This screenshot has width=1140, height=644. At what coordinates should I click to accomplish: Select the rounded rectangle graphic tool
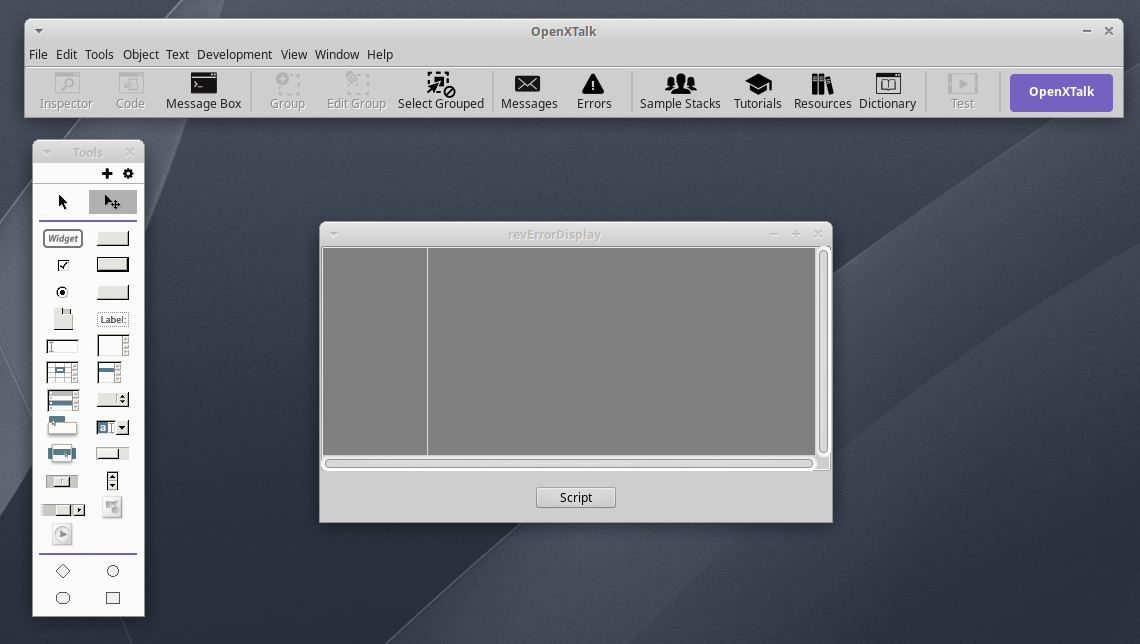click(63, 598)
